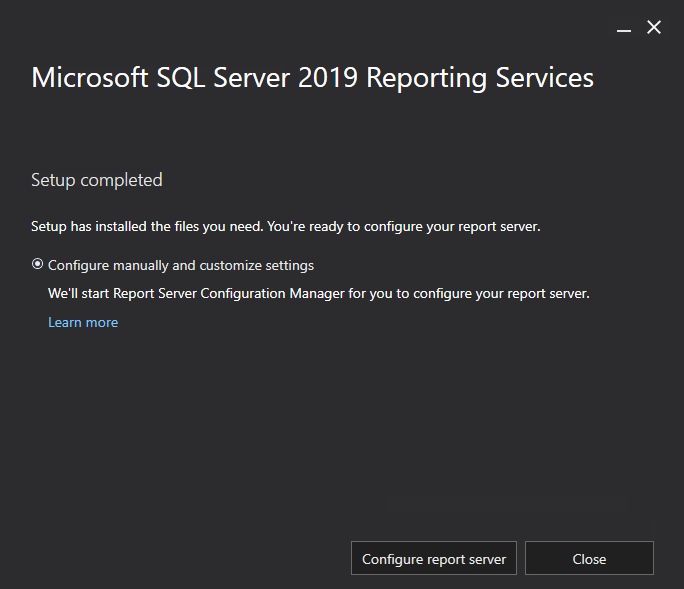Toggle the manual configuration radio option
The width and height of the screenshot is (684, 589).
38,265
